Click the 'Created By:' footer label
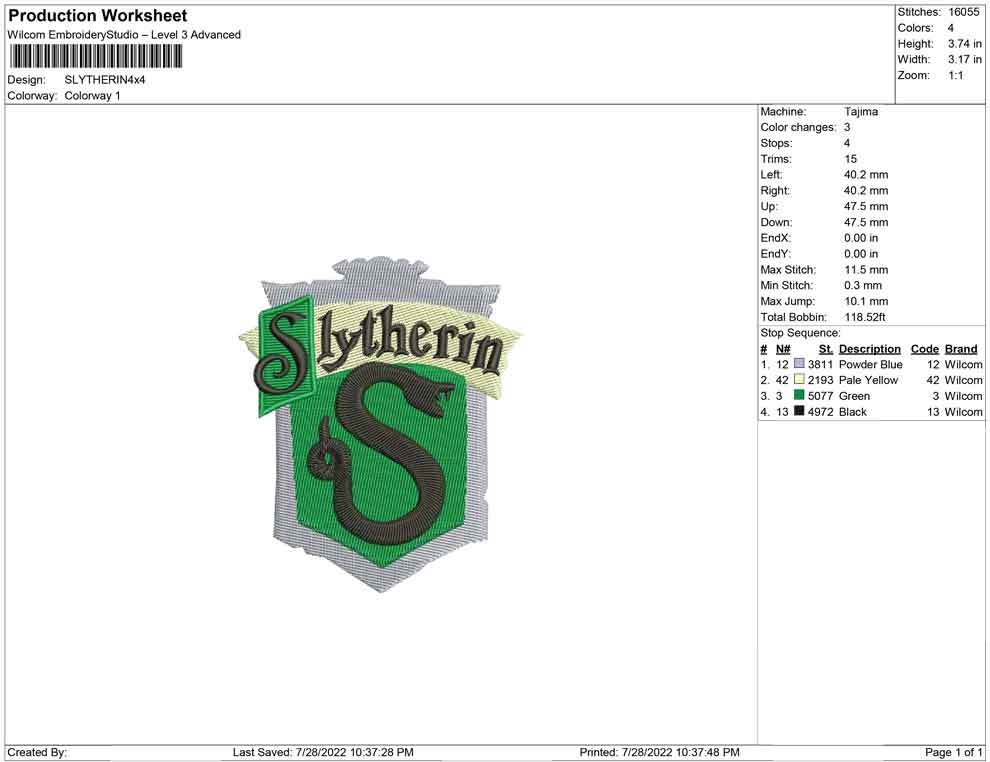 click(x=37, y=752)
